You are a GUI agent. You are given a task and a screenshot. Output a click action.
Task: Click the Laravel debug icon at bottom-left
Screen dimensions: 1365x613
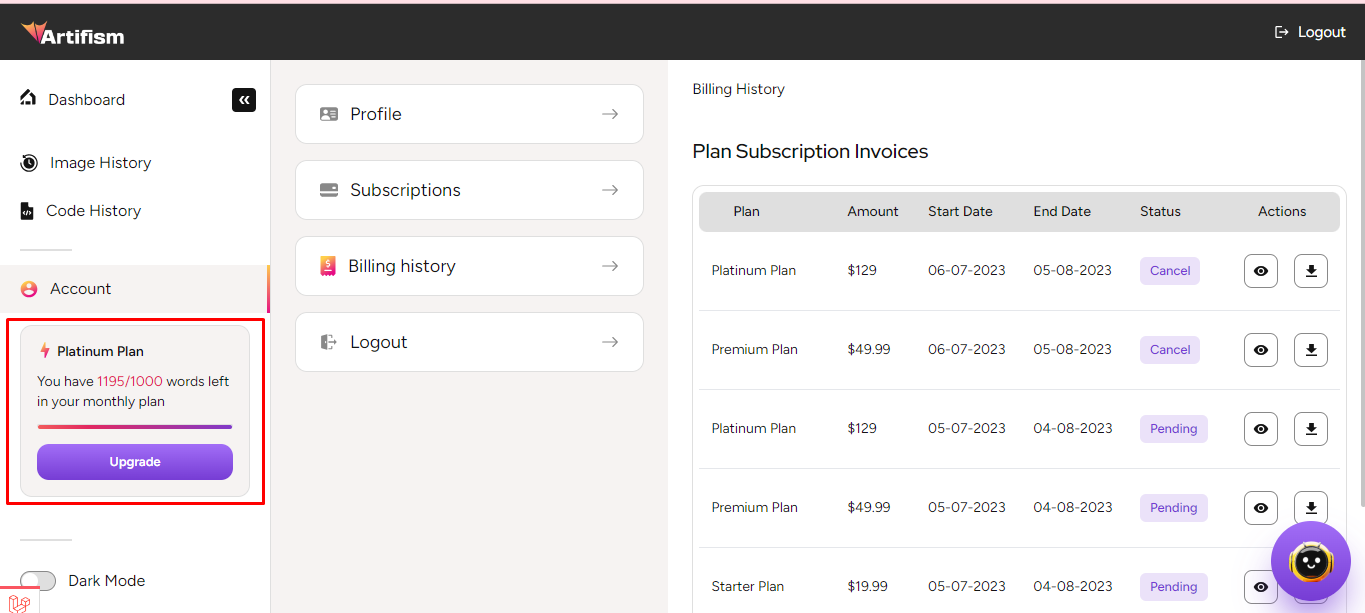[x=19, y=601]
